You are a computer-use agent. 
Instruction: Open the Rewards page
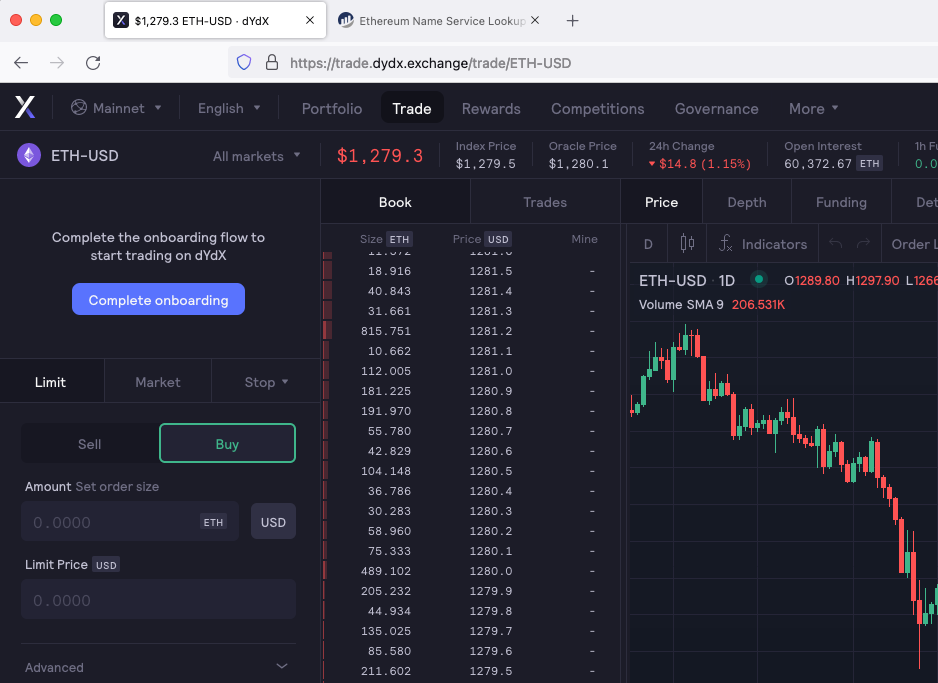click(491, 108)
